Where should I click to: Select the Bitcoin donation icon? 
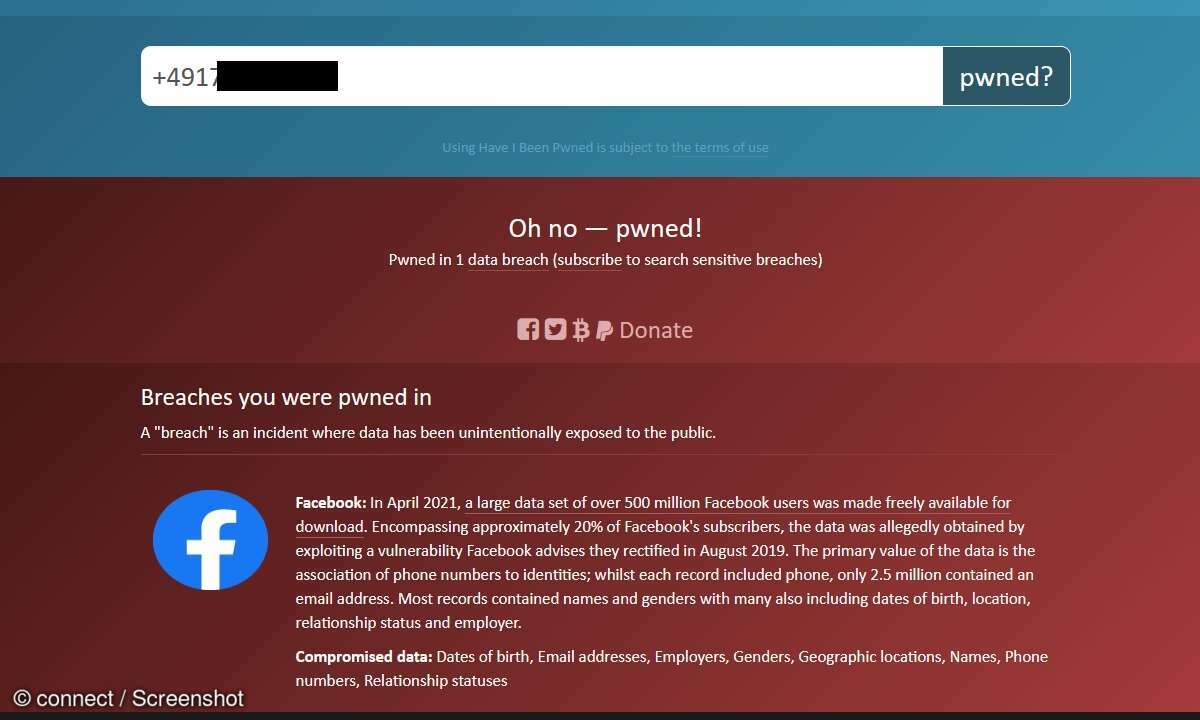pos(581,330)
